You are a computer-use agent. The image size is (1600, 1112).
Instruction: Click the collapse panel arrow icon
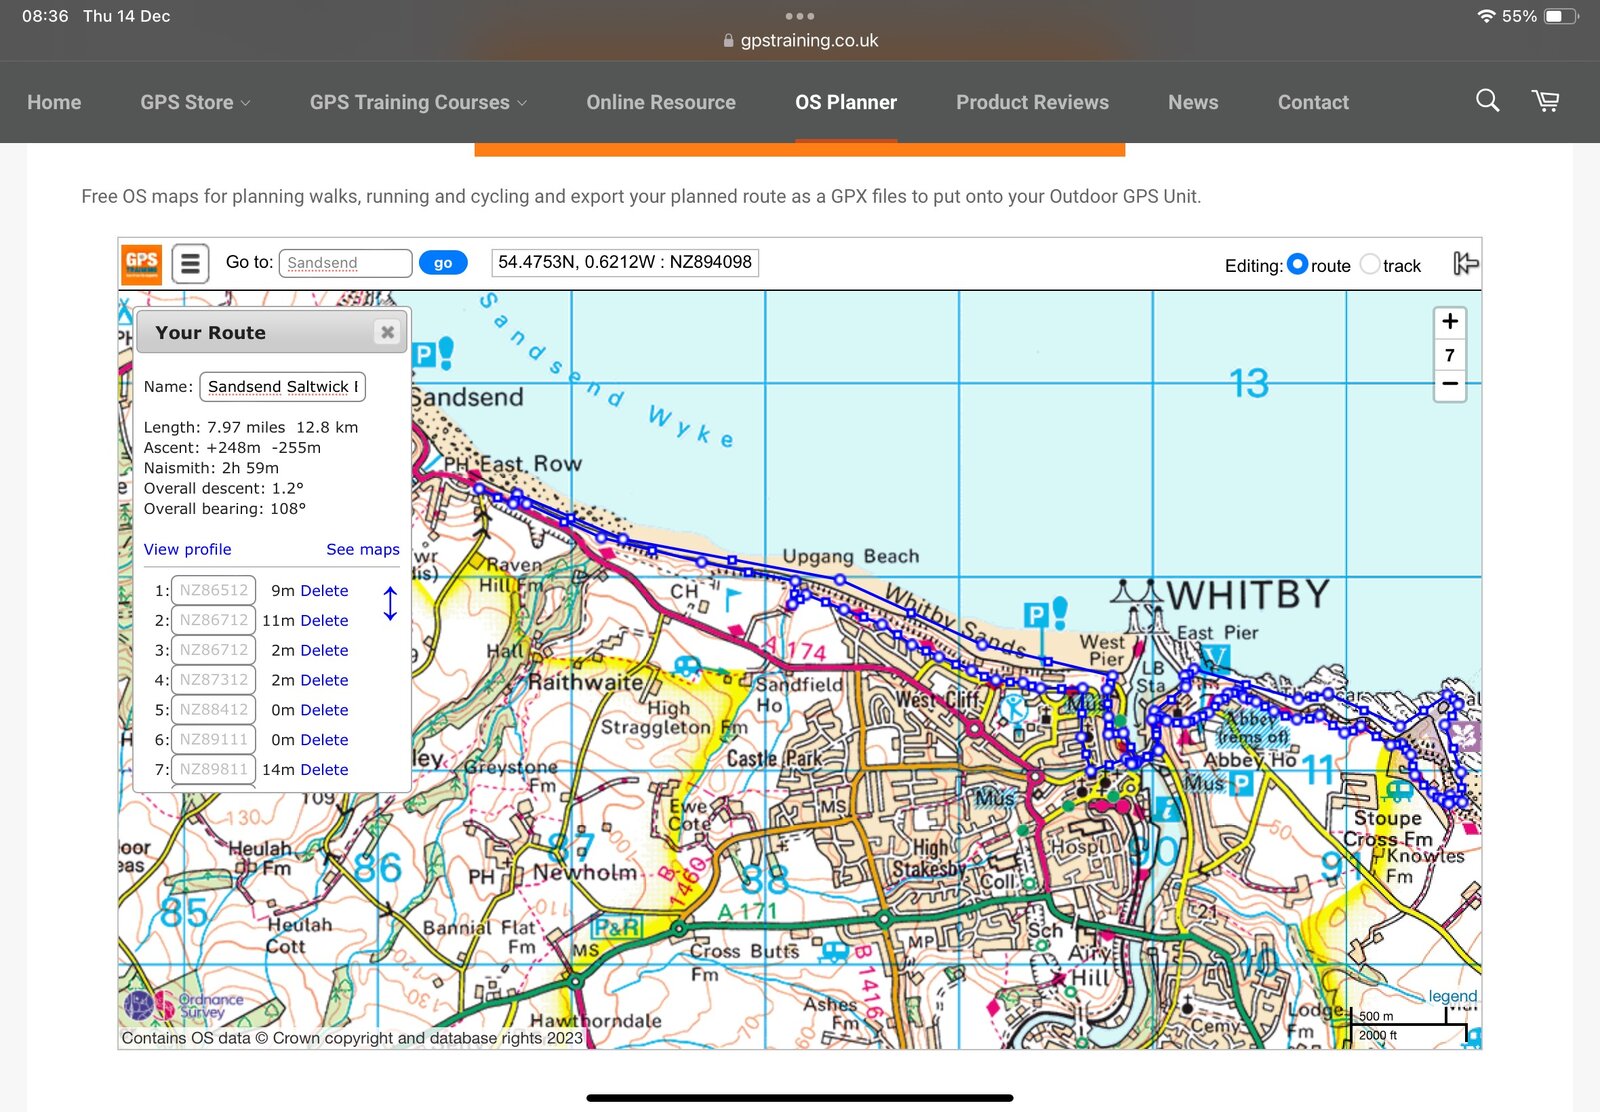click(x=1465, y=264)
